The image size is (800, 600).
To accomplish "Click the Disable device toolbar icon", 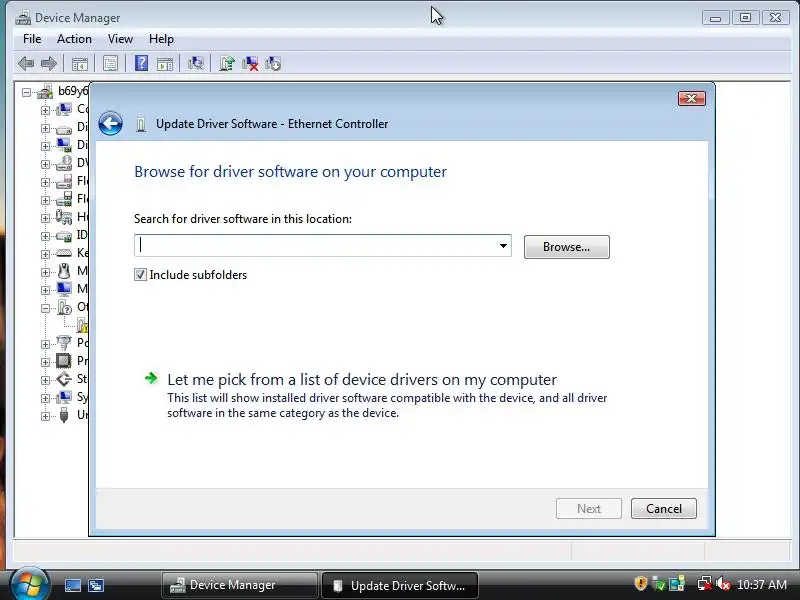I will pos(273,64).
